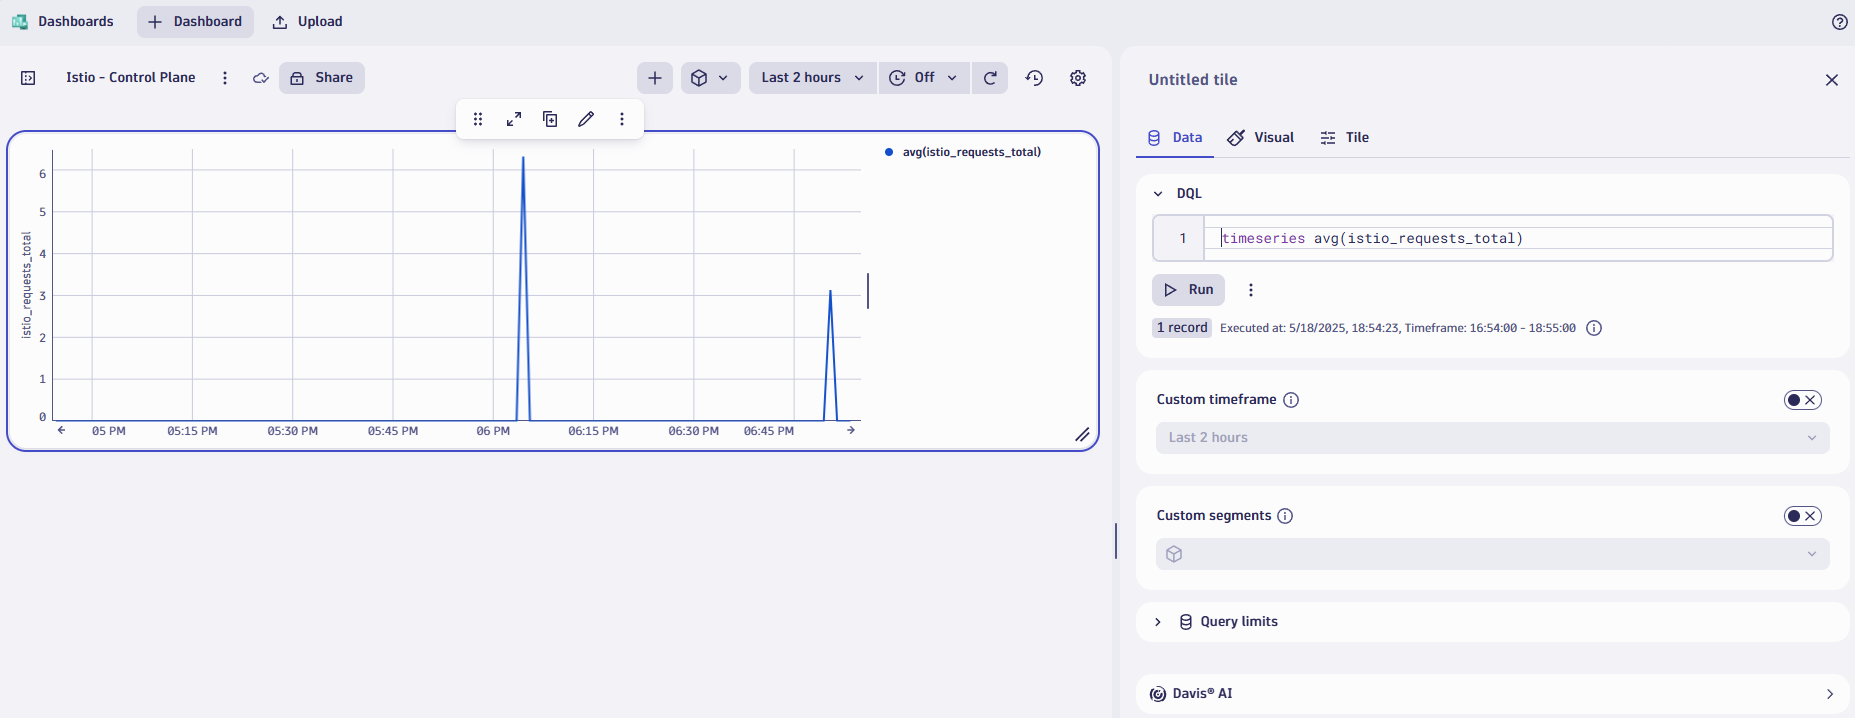Open the dashboard more options menu
The image size is (1855, 718).
click(225, 78)
